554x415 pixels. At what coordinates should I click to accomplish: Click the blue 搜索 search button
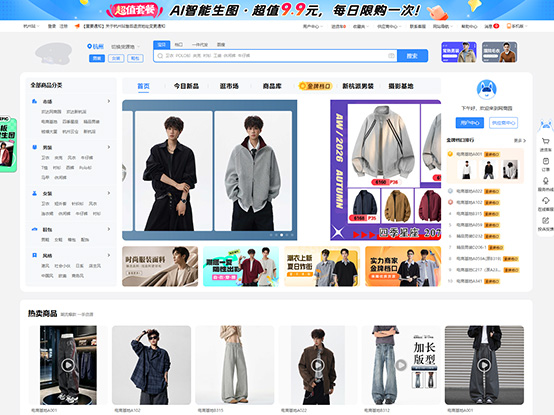tap(412, 56)
